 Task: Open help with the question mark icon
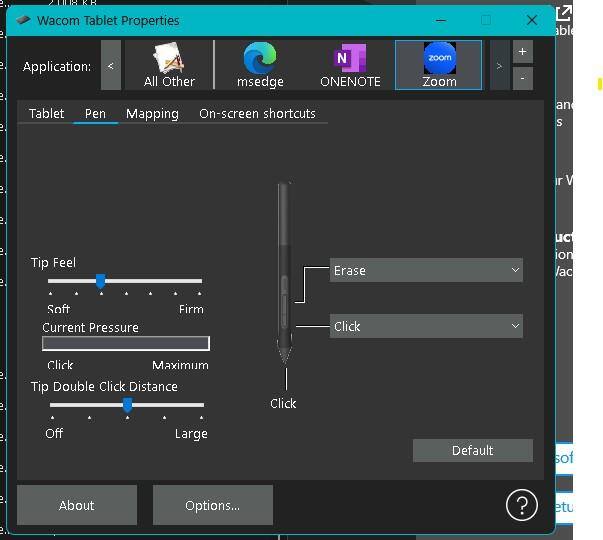522,505
